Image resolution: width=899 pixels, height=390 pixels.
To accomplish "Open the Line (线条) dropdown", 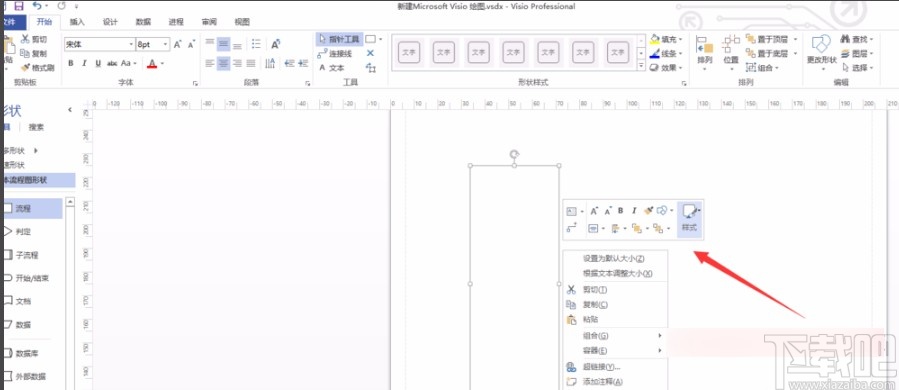I will 666,54.
